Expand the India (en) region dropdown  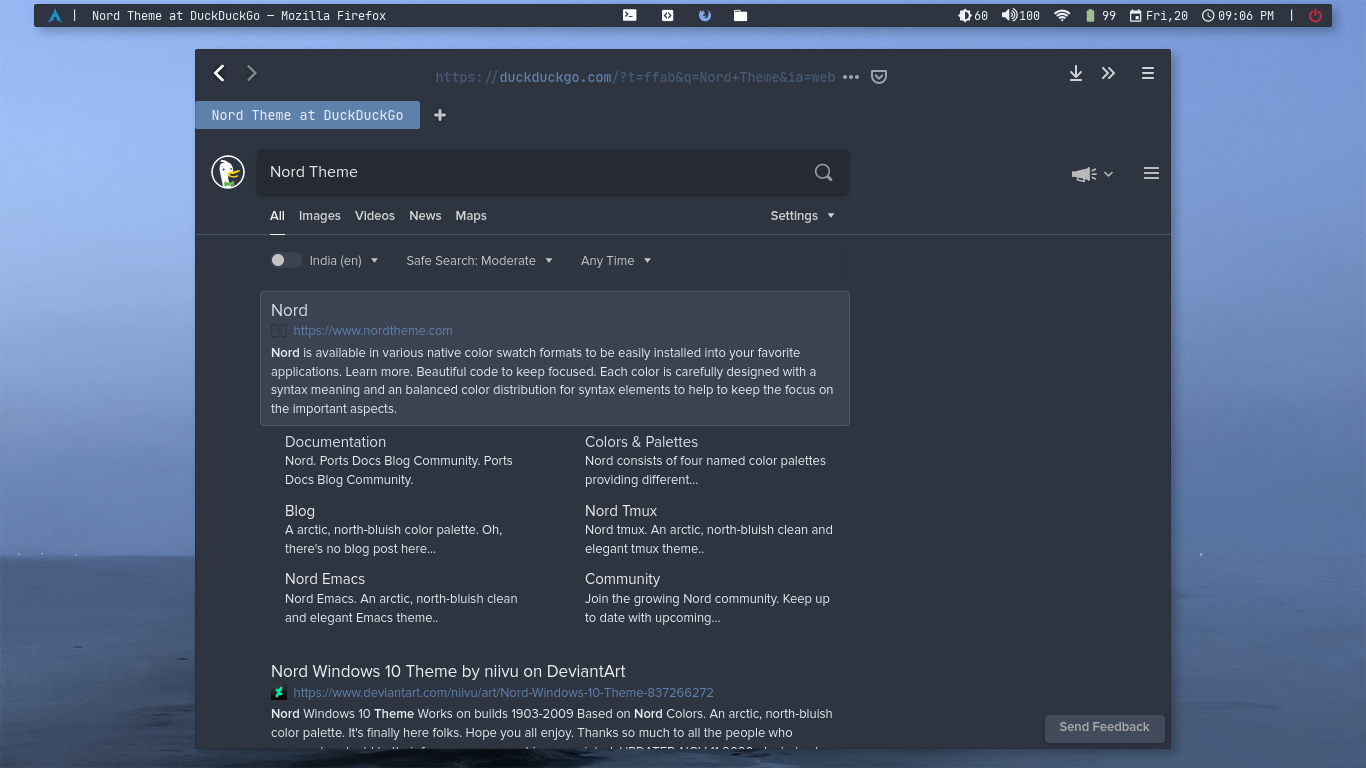345,260
